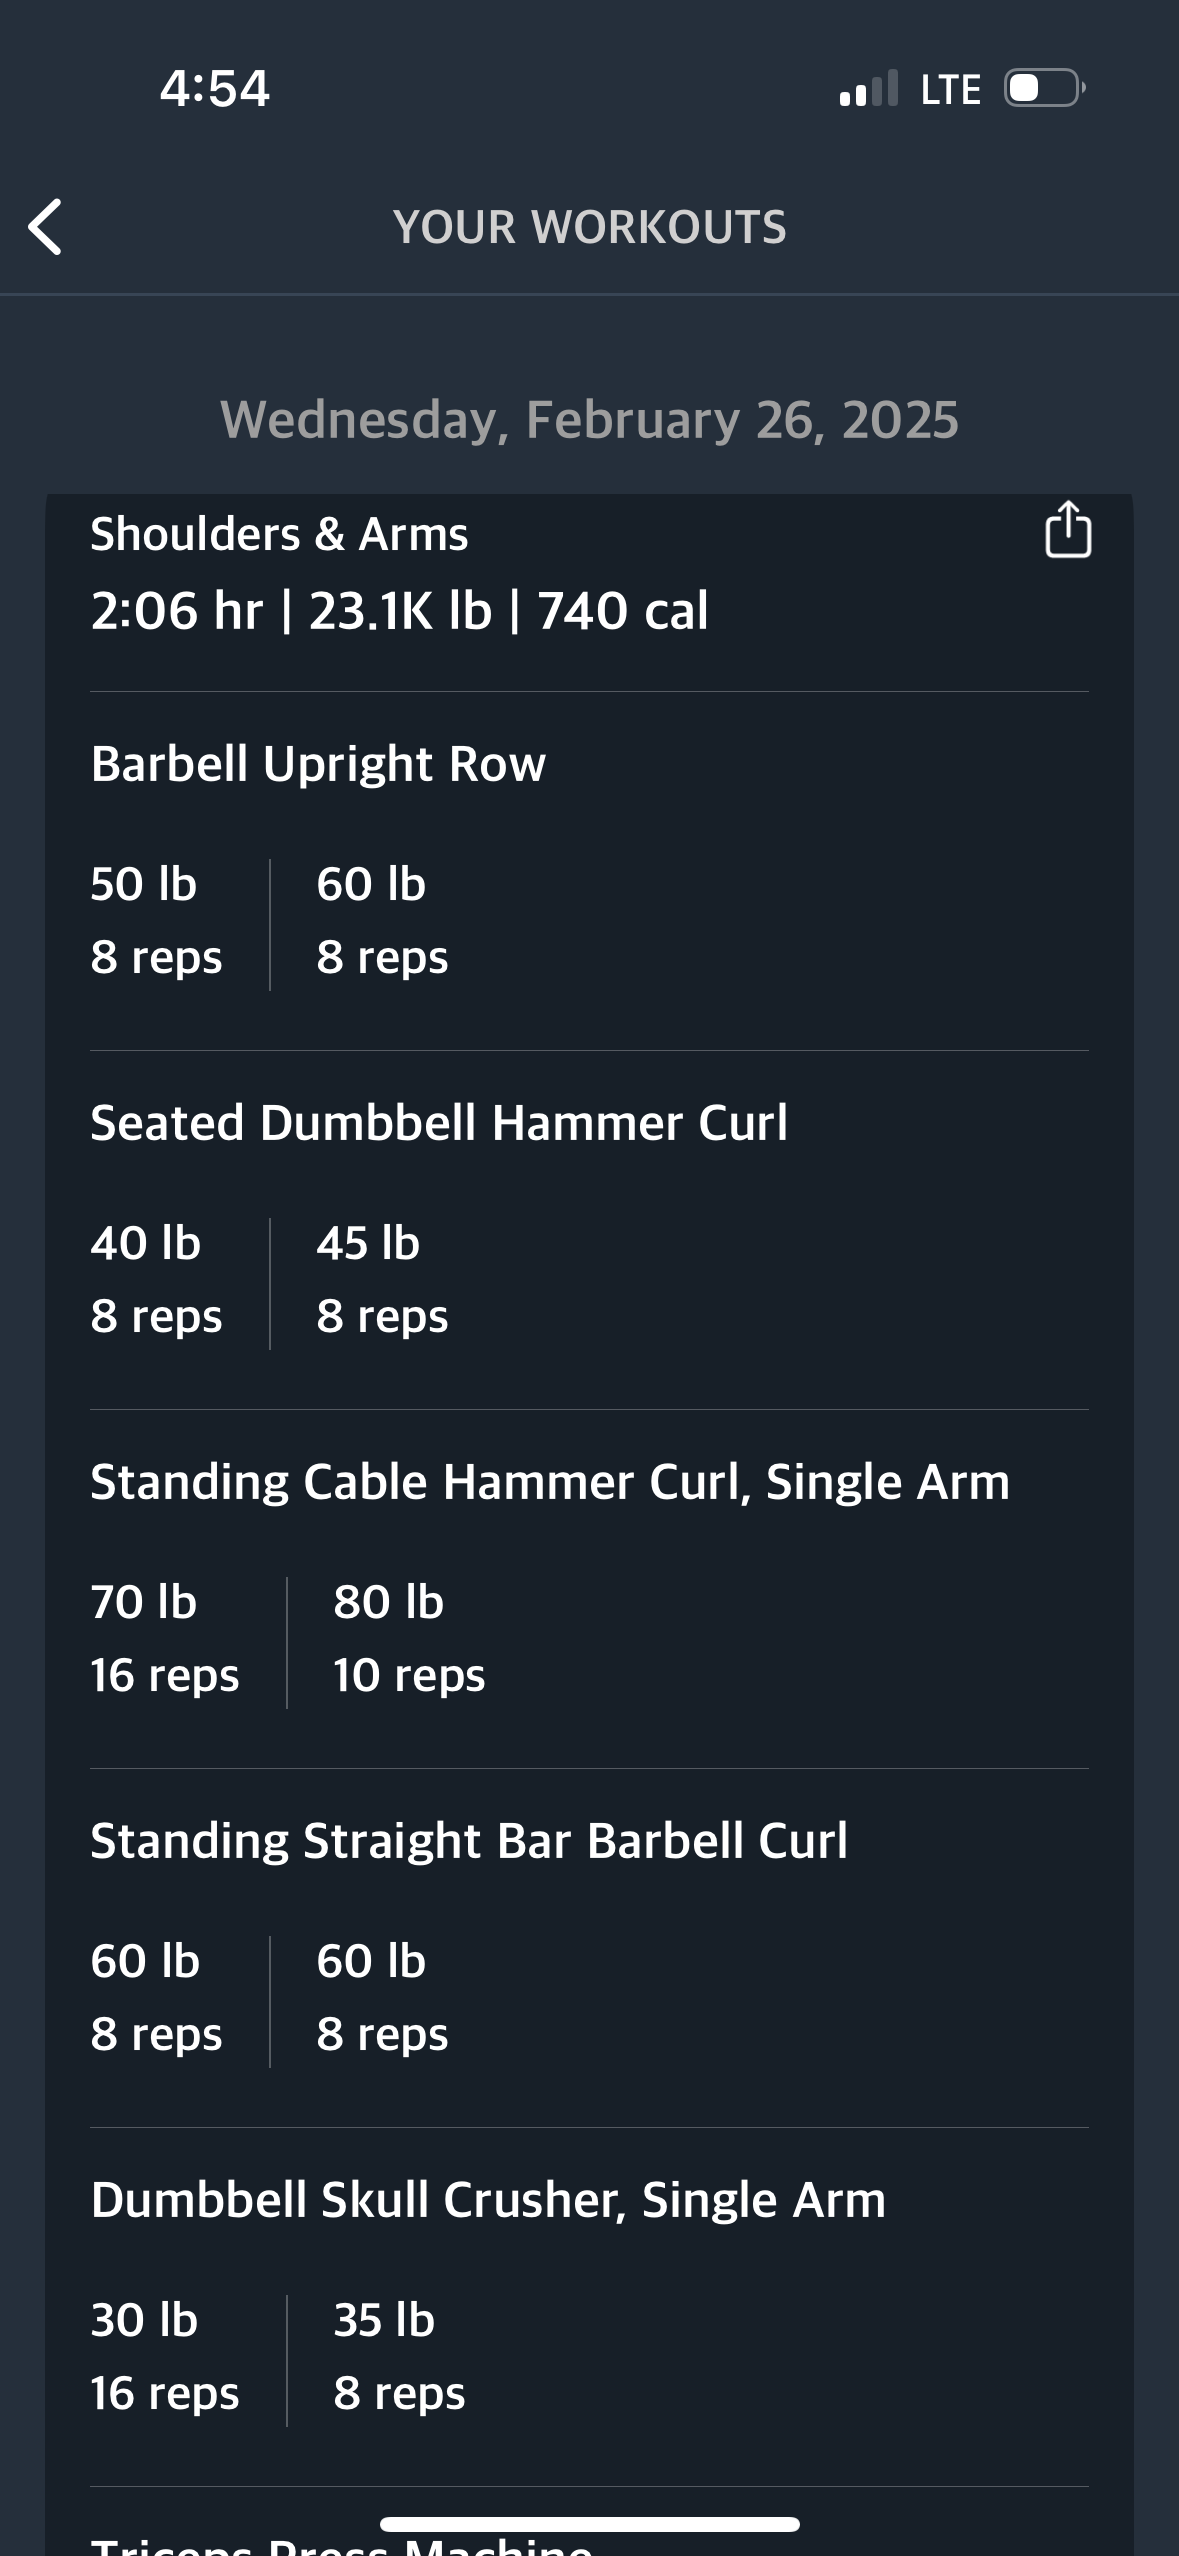1179x2556 pixels.
Task: Select the 45 lb hammer curl set
Action: point(382,1280)
